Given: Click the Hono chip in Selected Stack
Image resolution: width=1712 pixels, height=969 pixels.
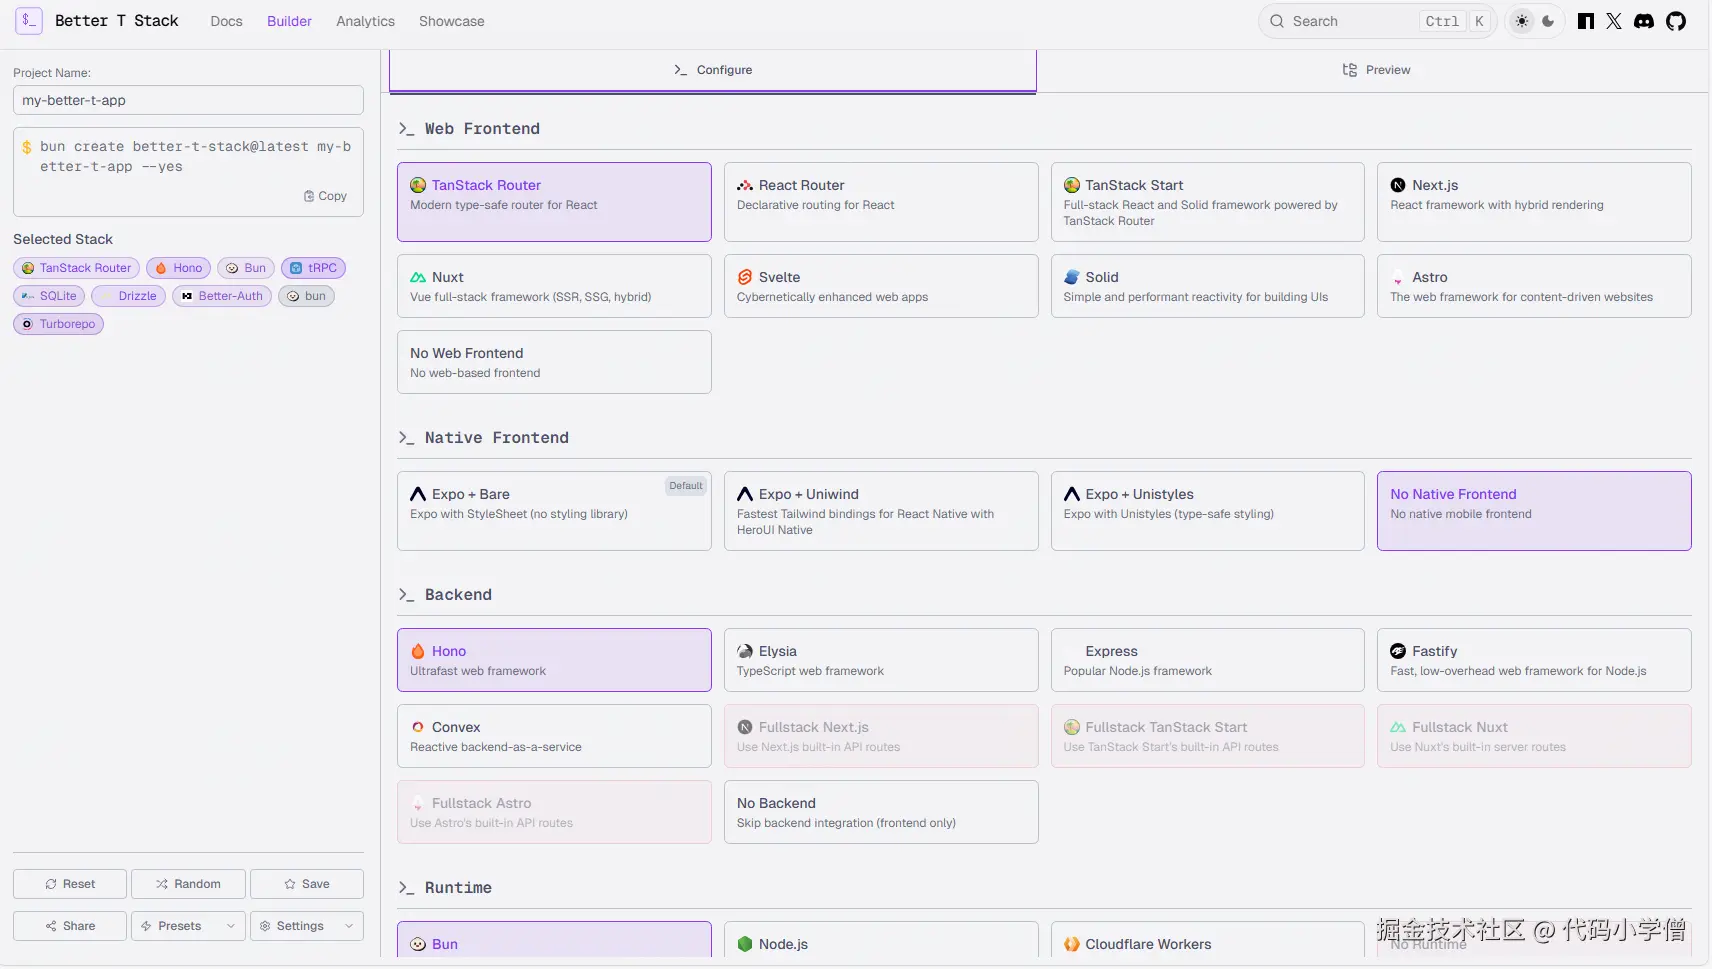Looking at the screenshot, I should (178, 268).
